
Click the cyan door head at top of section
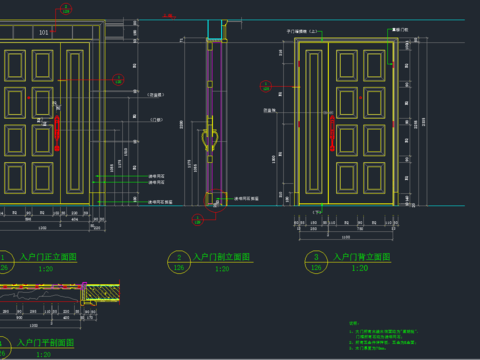click(214, 29)
